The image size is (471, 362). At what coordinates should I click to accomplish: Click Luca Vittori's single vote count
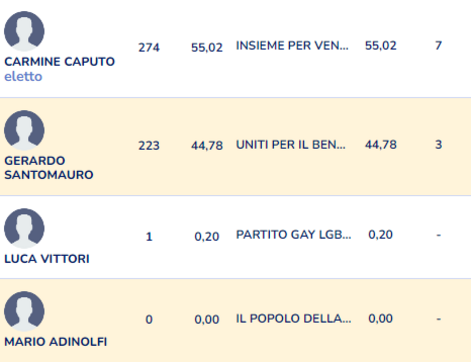[149, 237]
